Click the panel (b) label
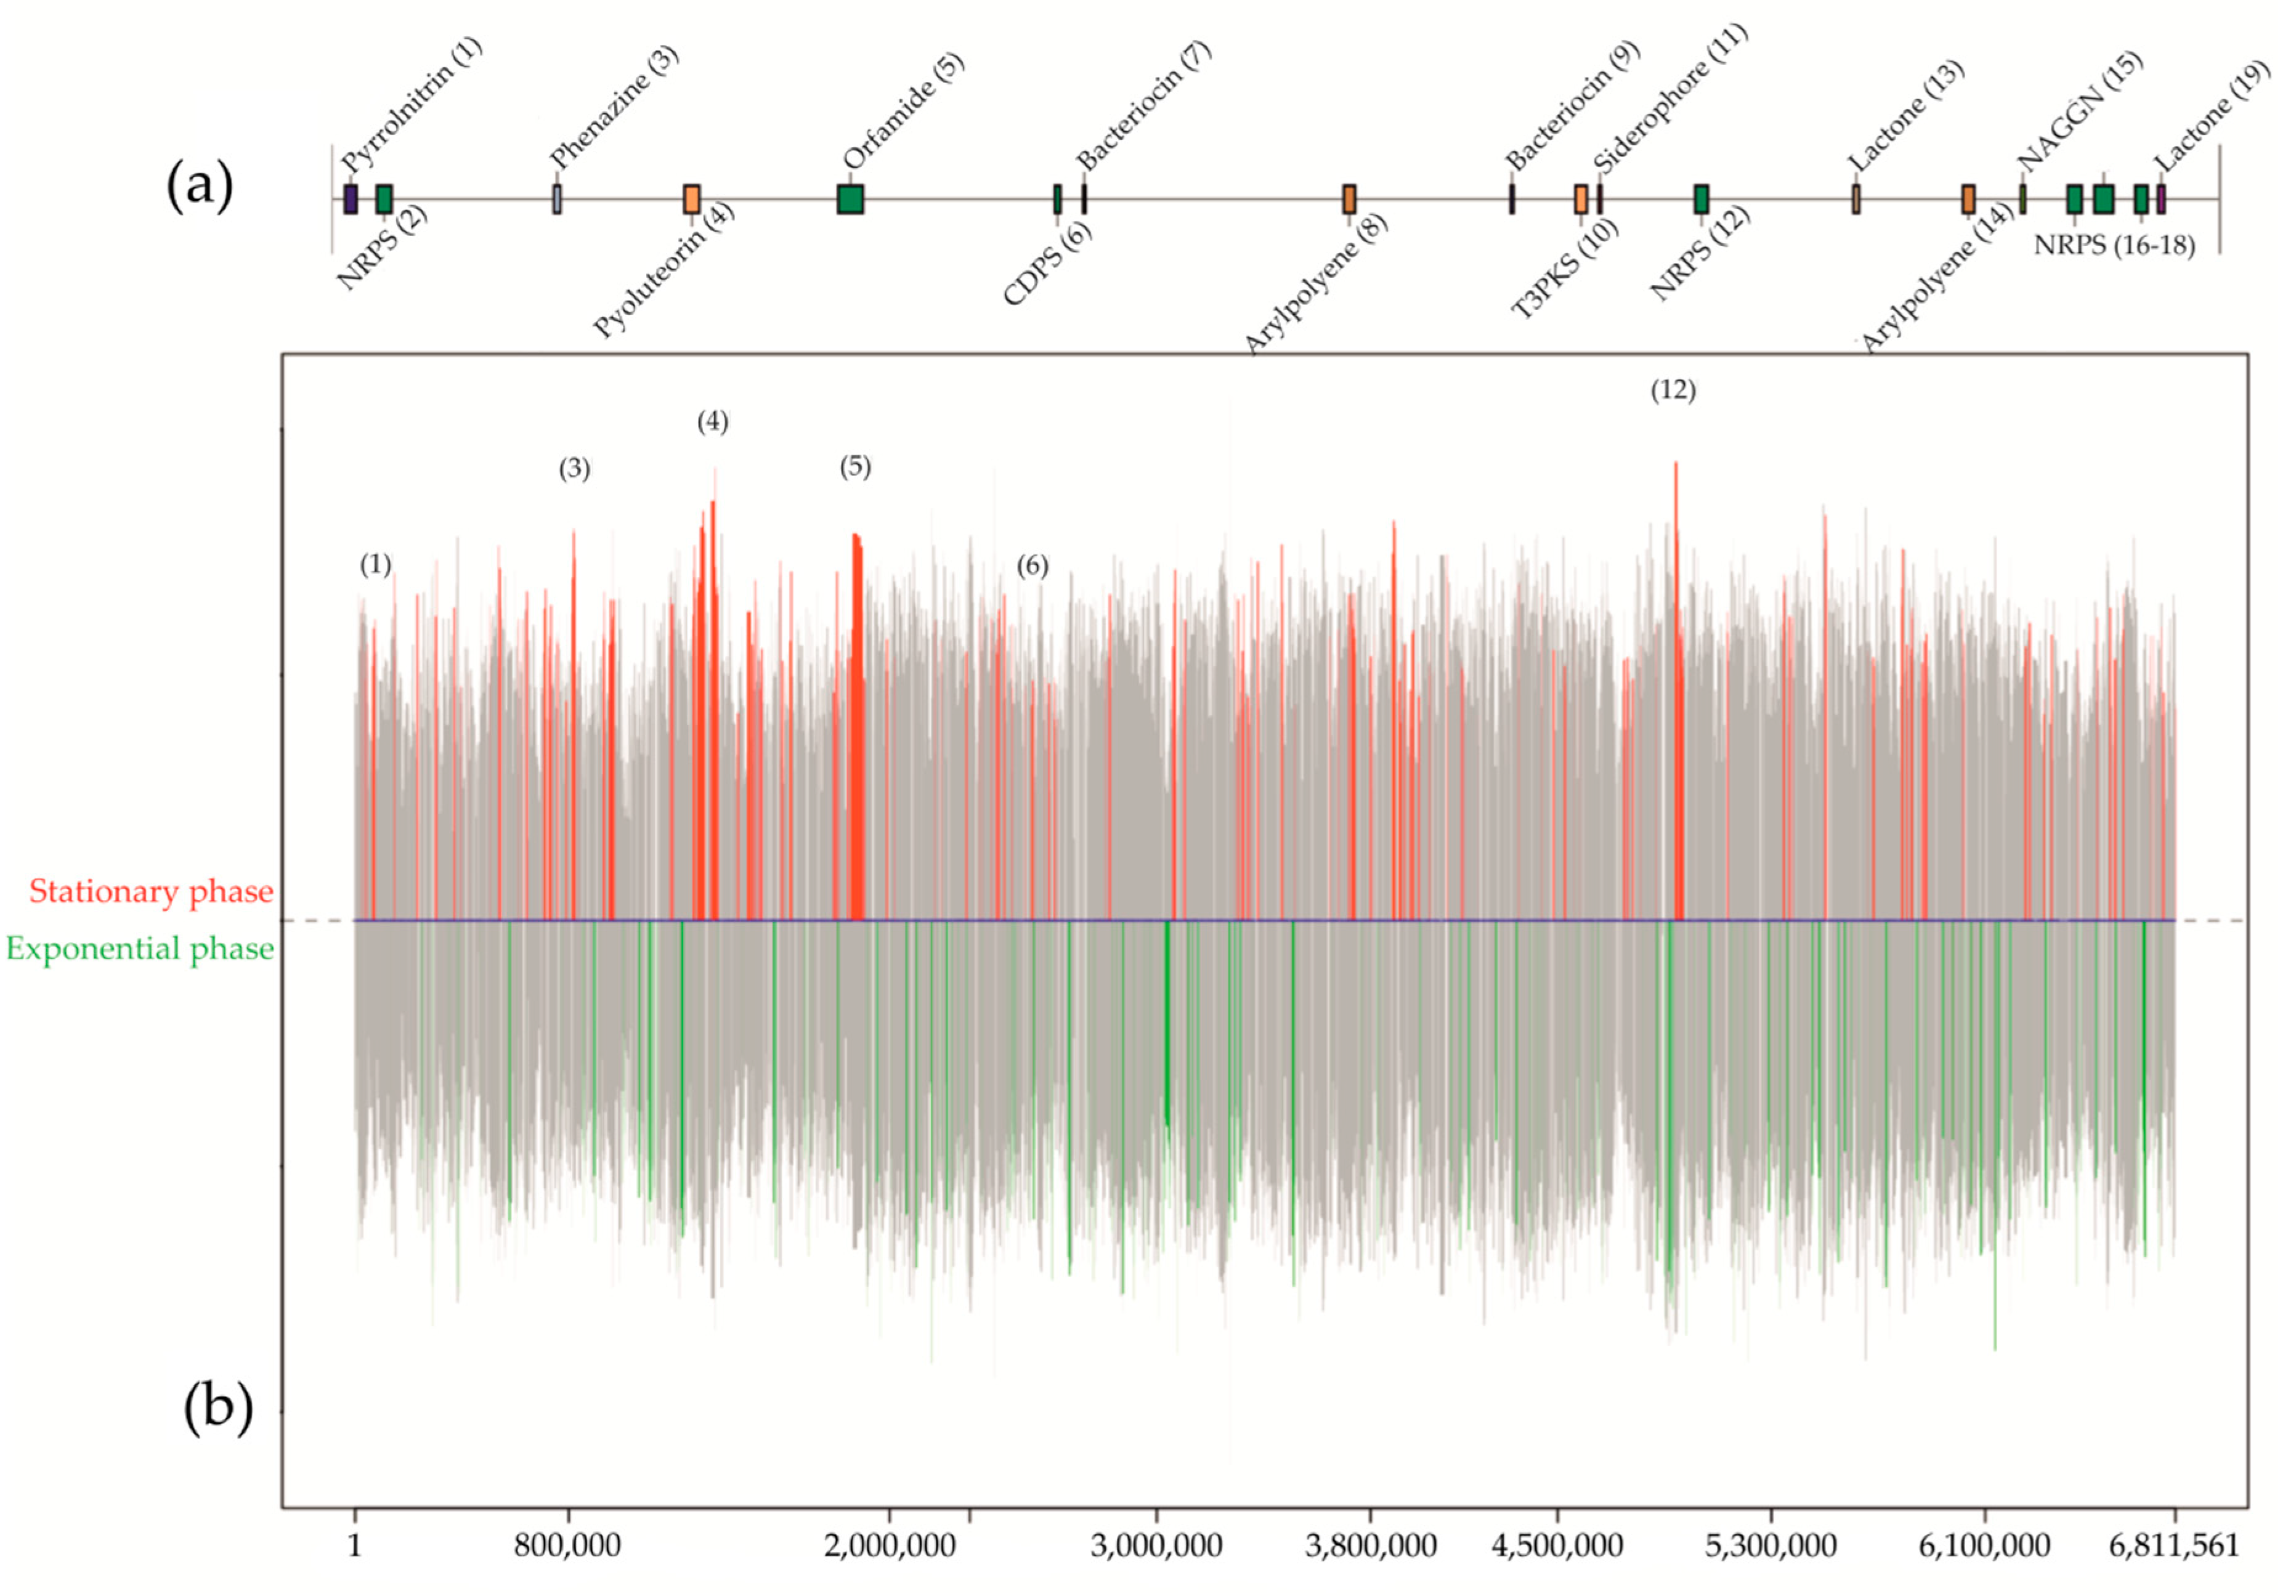 click(x=217, y=1408)
